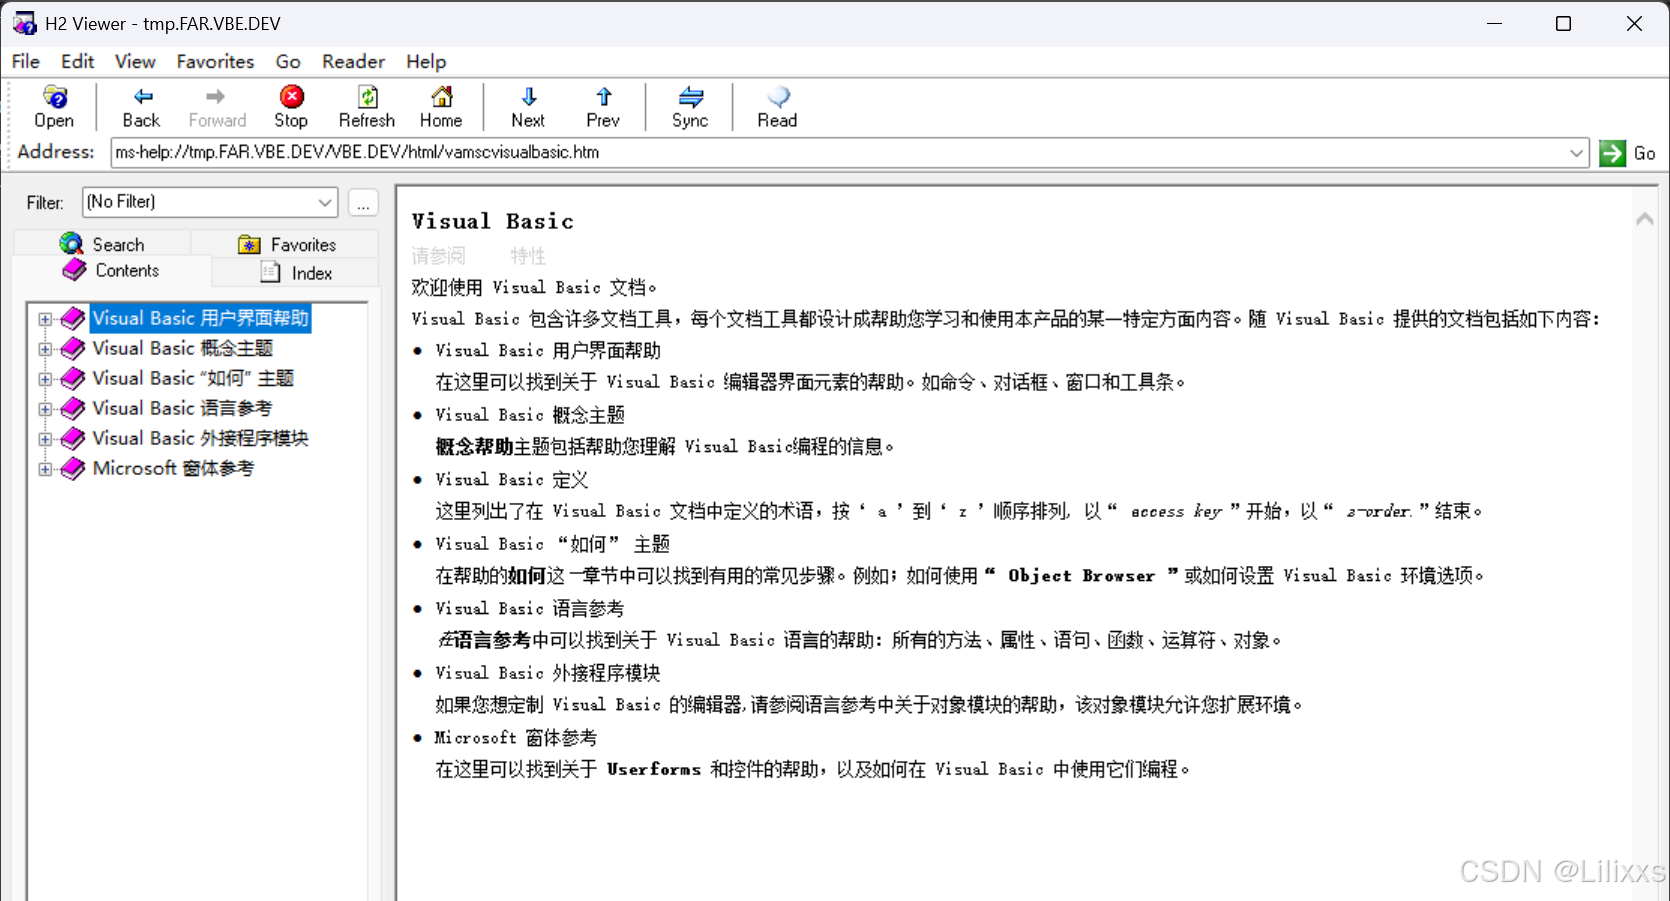Screen dimensions: 1670x901
Task: Open the View menu
Action: click(135, 61)
